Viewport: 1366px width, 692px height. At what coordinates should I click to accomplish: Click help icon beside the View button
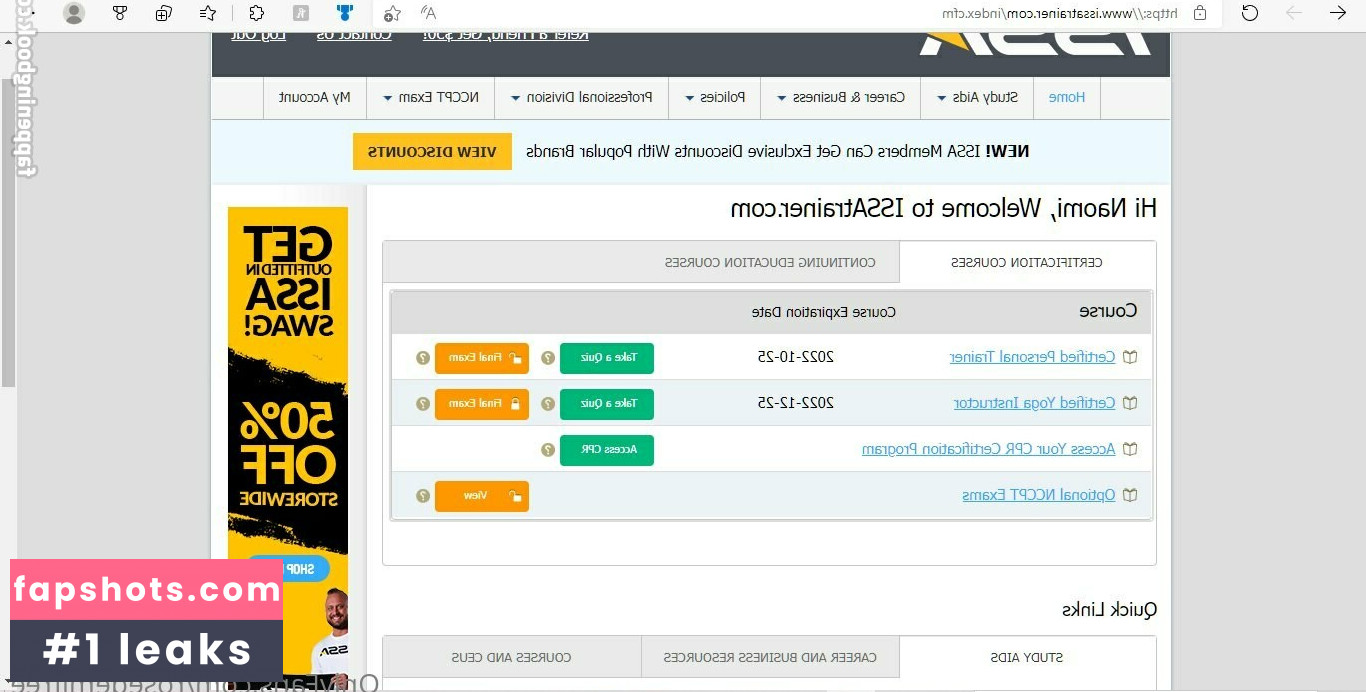(423, 496)
